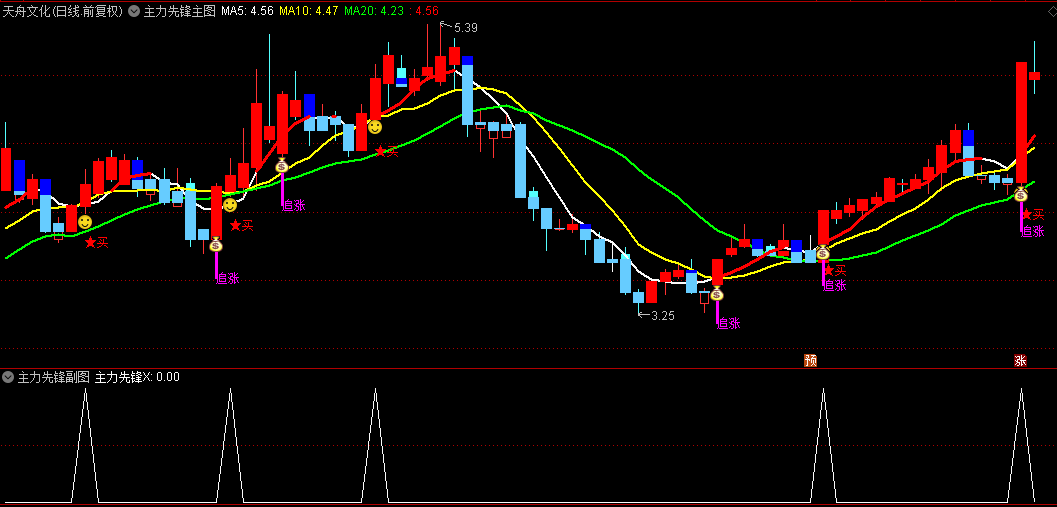Select the tallest red candlestick at far right
Image resolution: width=1057 pixels, height=507 pixels.
(1021, 122)
